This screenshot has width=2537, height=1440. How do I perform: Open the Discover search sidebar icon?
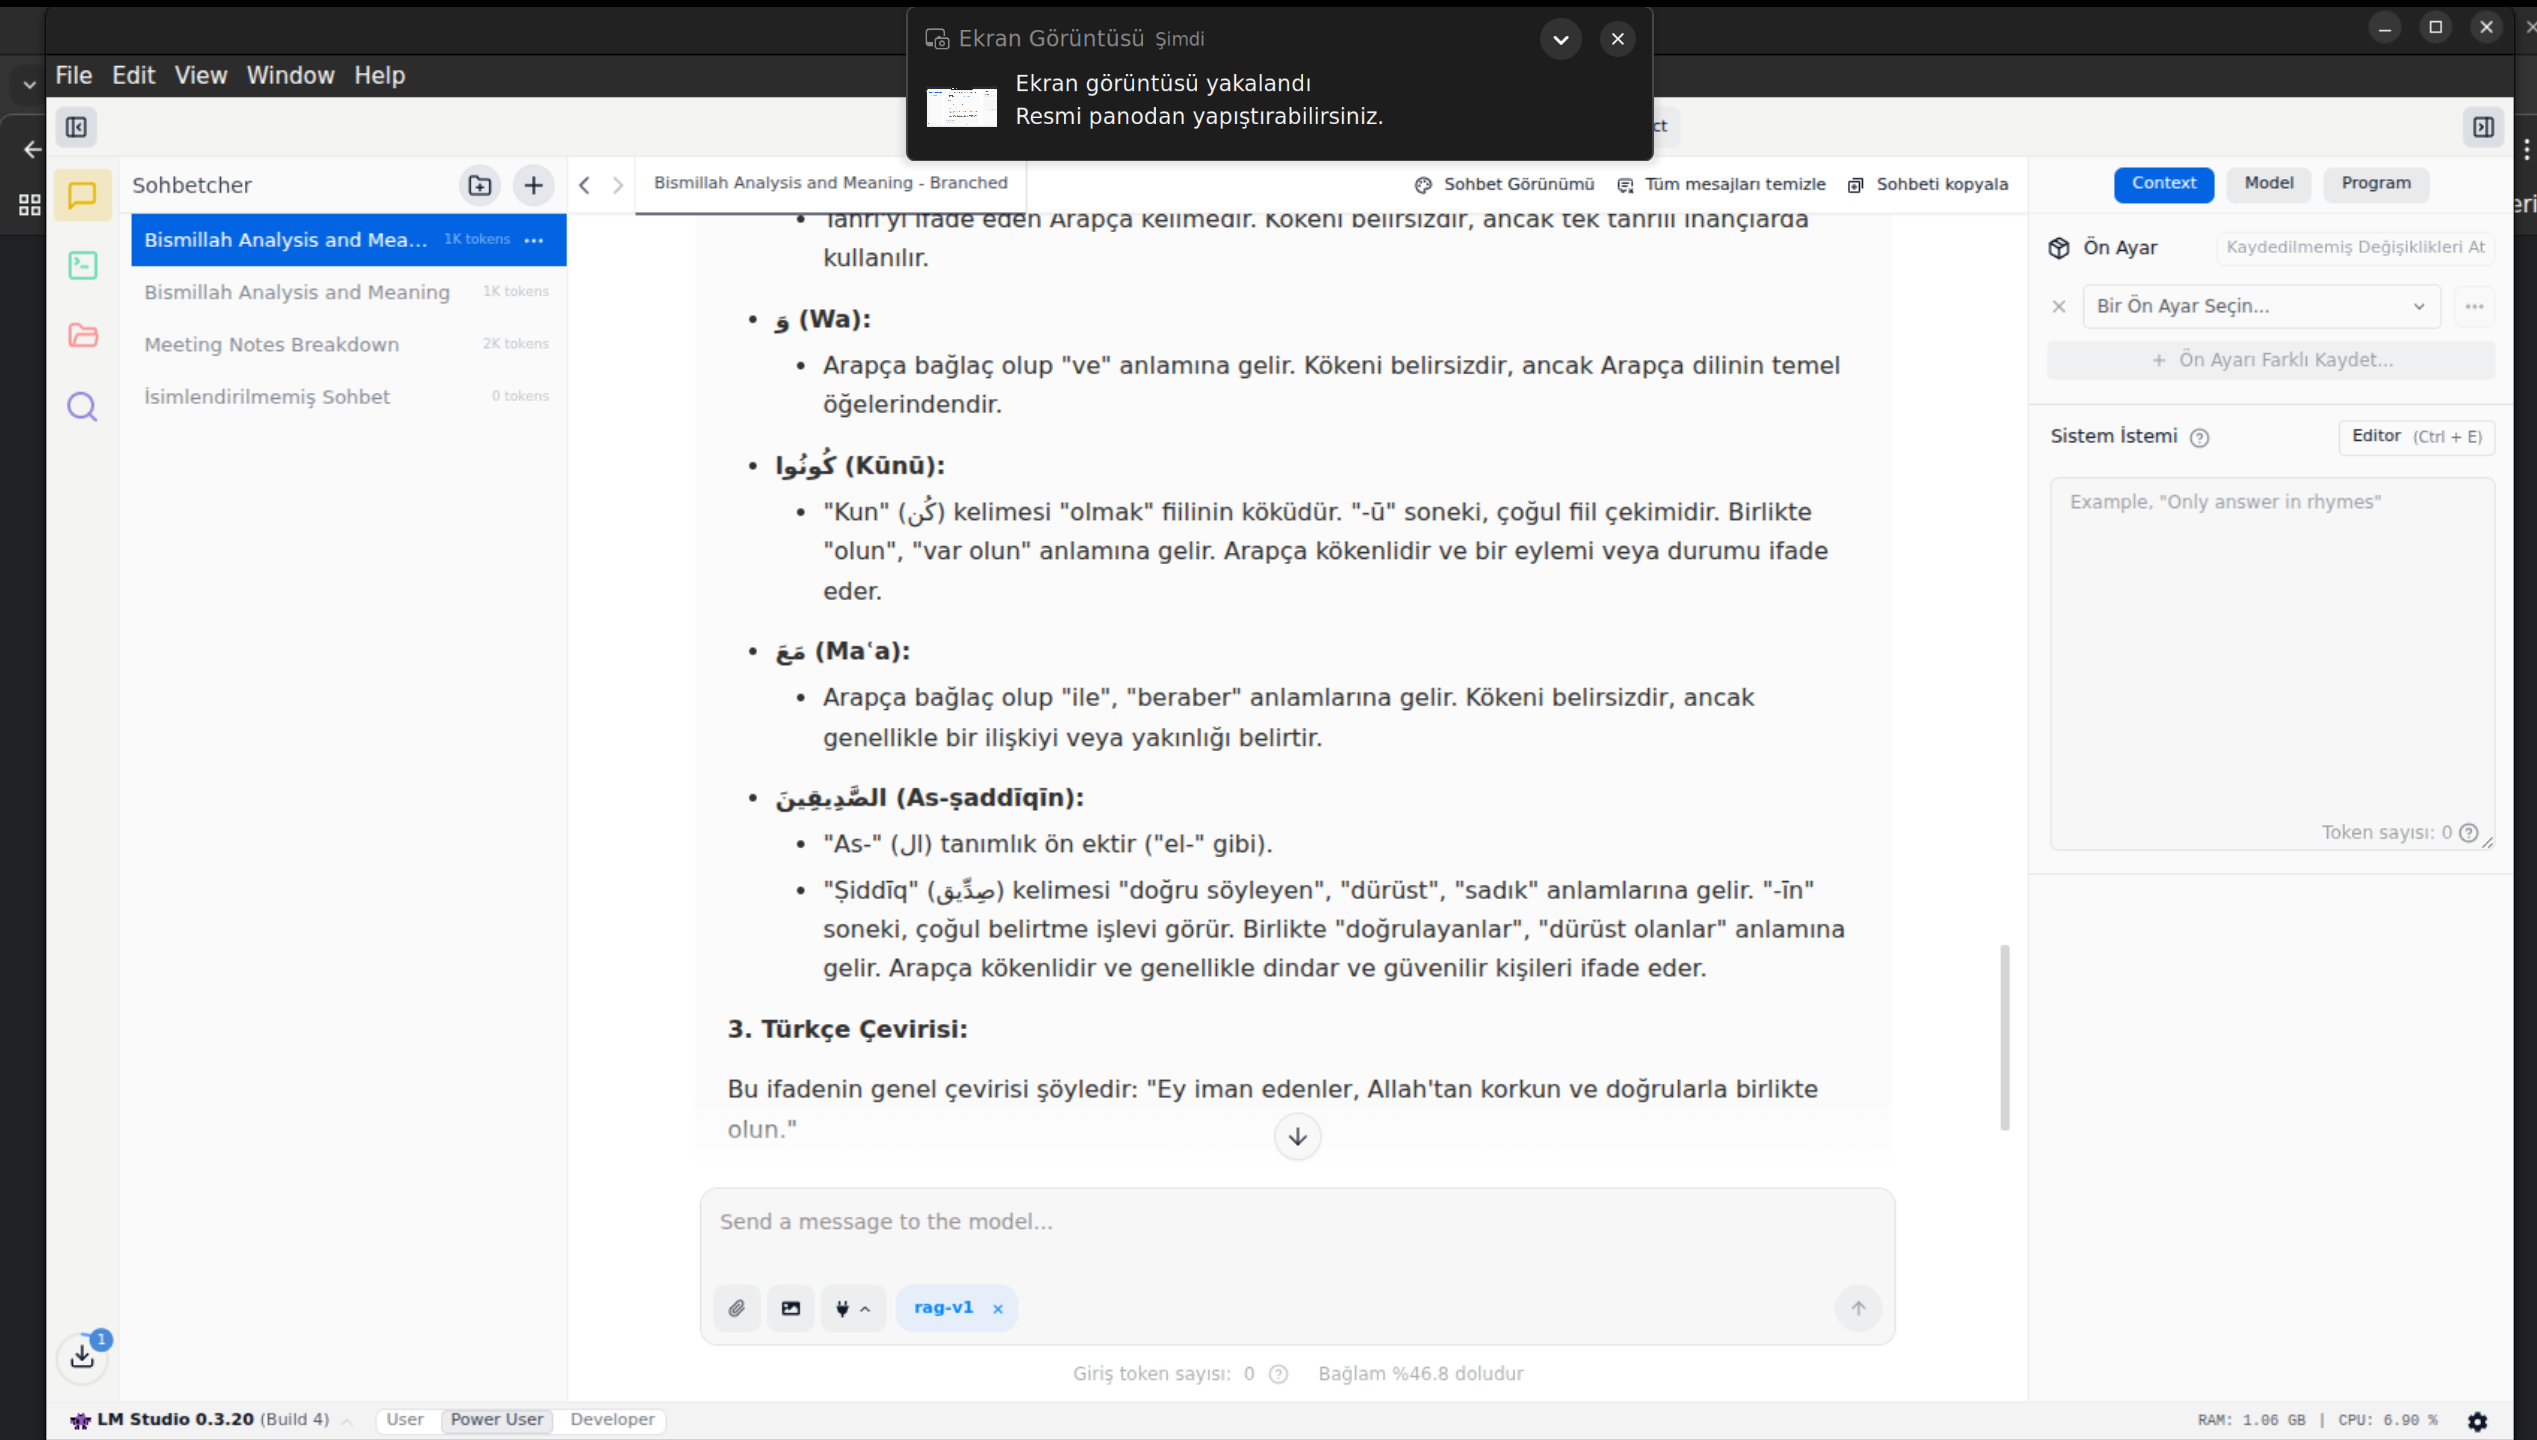coord(82,406)
